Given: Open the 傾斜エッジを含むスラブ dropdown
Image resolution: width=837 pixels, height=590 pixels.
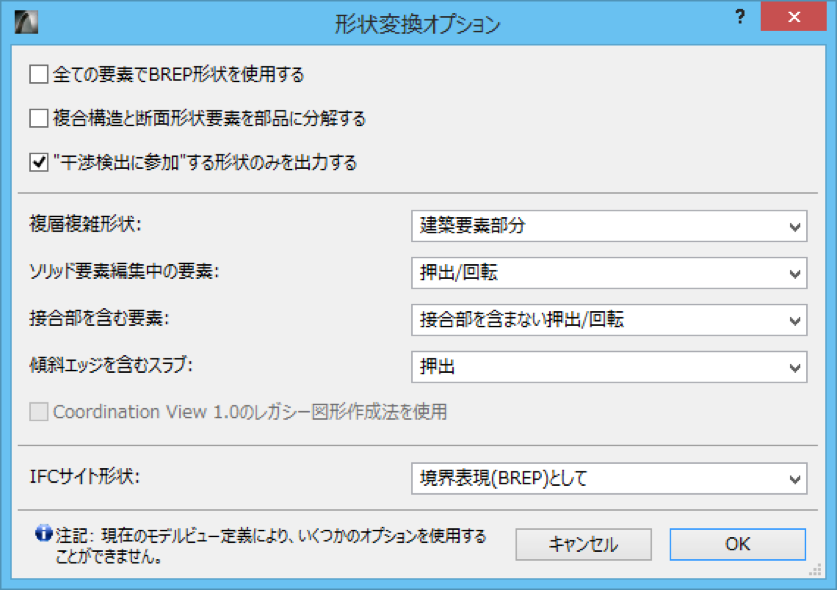Looking at the screenshot, I should [x=609, y=367].
